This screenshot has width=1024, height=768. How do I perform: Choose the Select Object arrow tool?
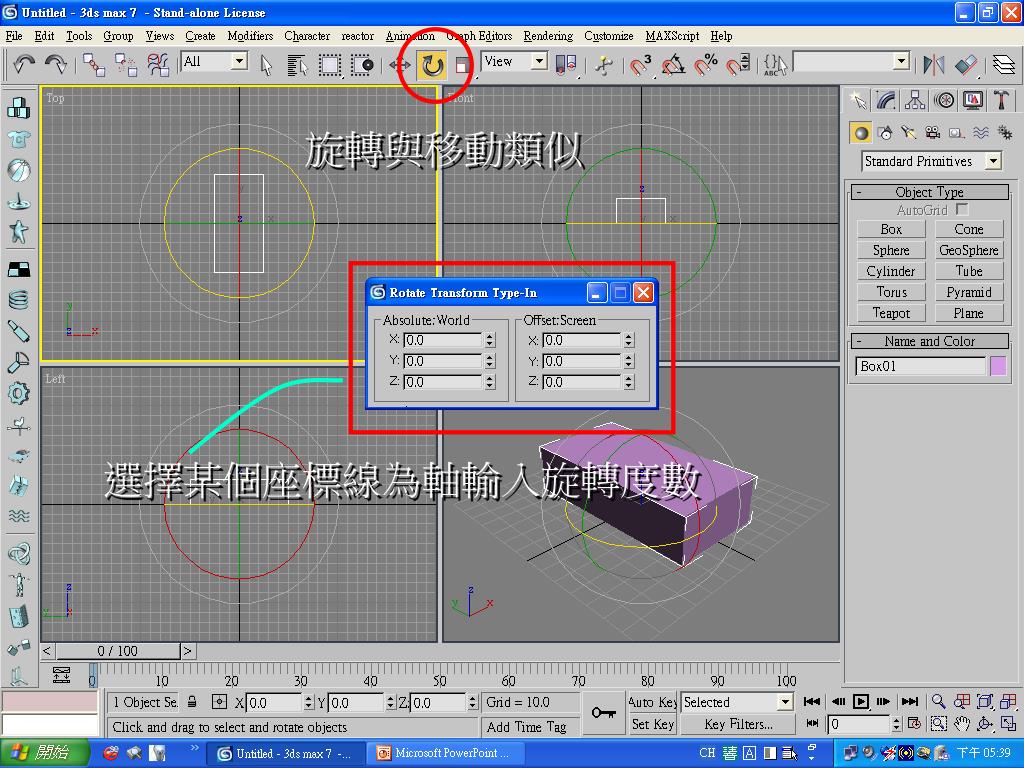coord(266,65)
